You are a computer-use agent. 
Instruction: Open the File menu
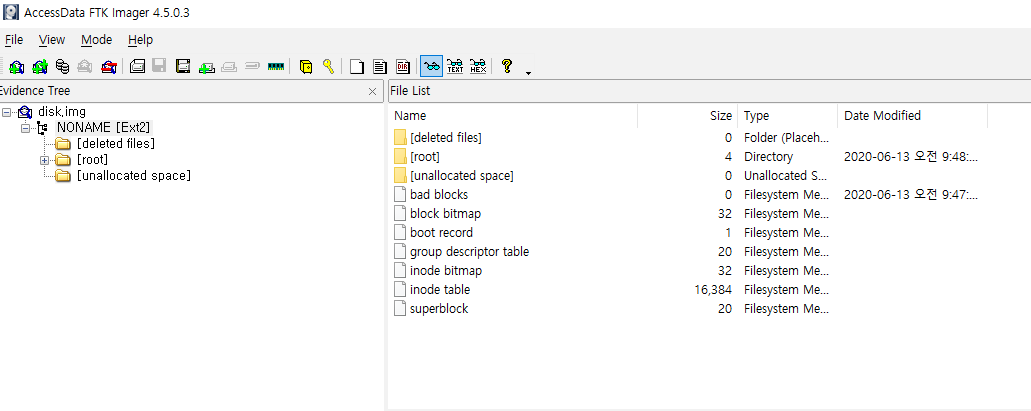(x=14, y=39)
